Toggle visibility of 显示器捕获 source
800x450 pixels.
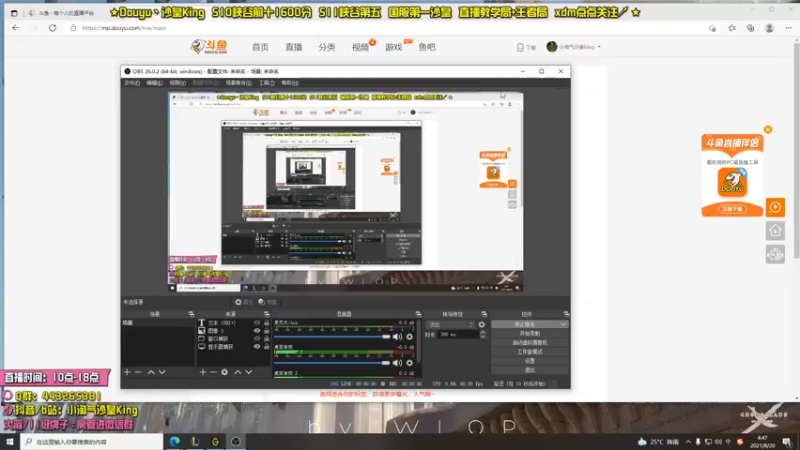point(257,346)
